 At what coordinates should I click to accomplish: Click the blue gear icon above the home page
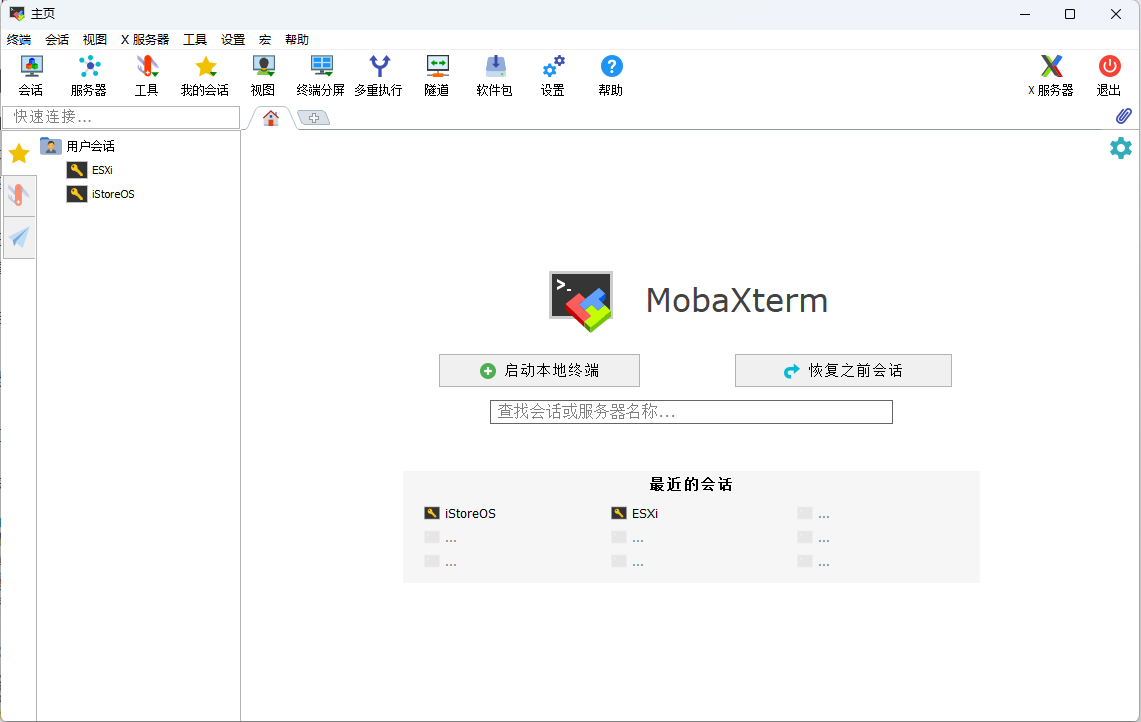pos(1121,148)
